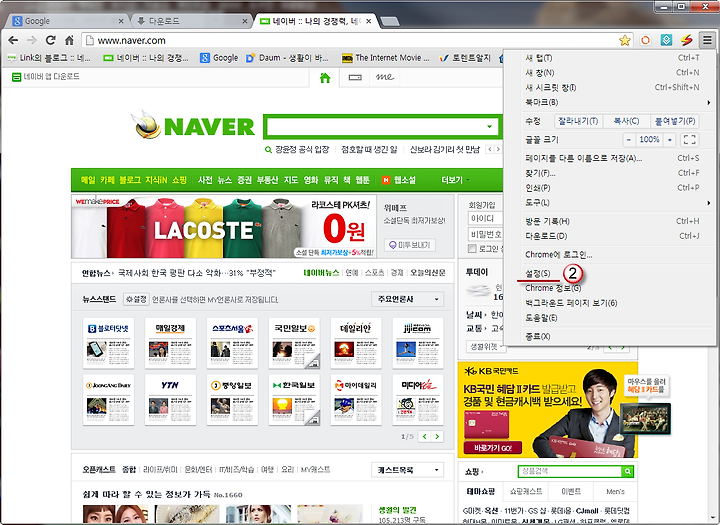The height and width of the screenshot is (525, 720).
Task: Click the orange circle extension icon
Action: (645, 40)
